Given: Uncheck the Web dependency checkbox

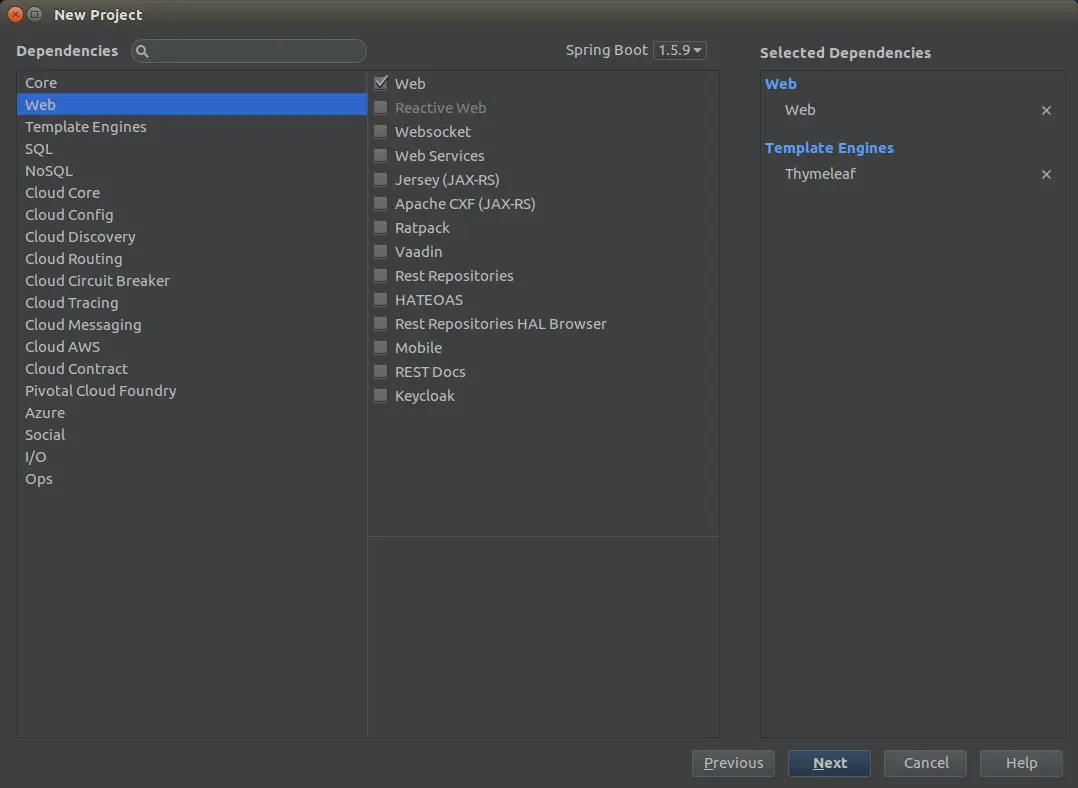Looking at the screenshot, I should 380,83.
